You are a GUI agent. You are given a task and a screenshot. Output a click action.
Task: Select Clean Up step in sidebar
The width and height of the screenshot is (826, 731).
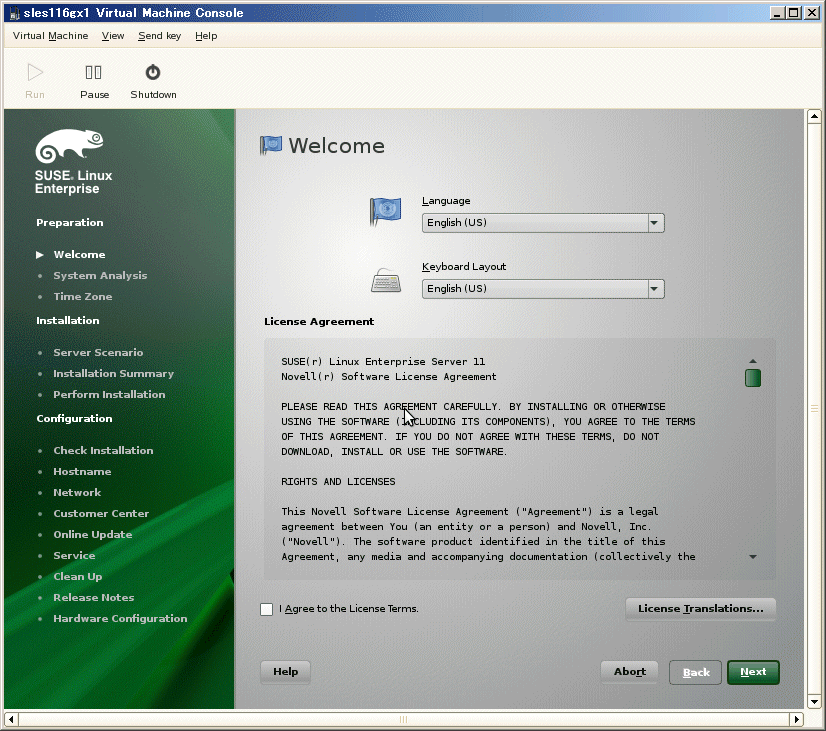(77, 577)
